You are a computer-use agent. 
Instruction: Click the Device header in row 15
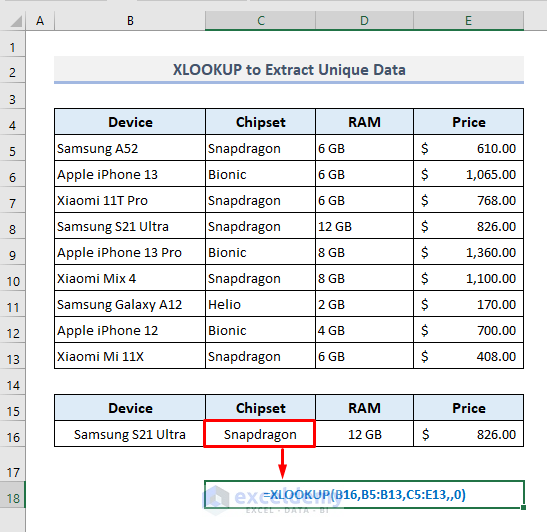130,408
